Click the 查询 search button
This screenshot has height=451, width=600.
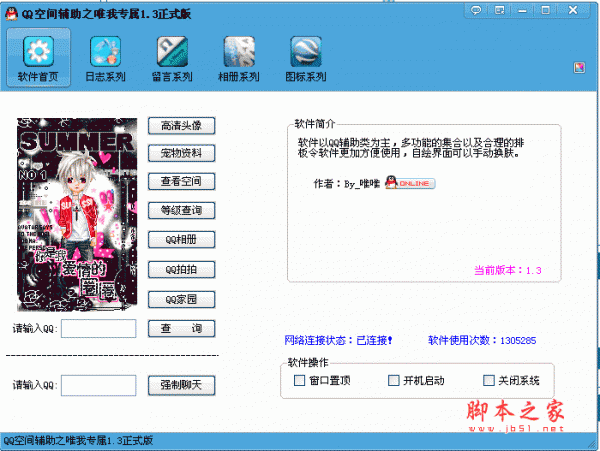coord(181,328)
